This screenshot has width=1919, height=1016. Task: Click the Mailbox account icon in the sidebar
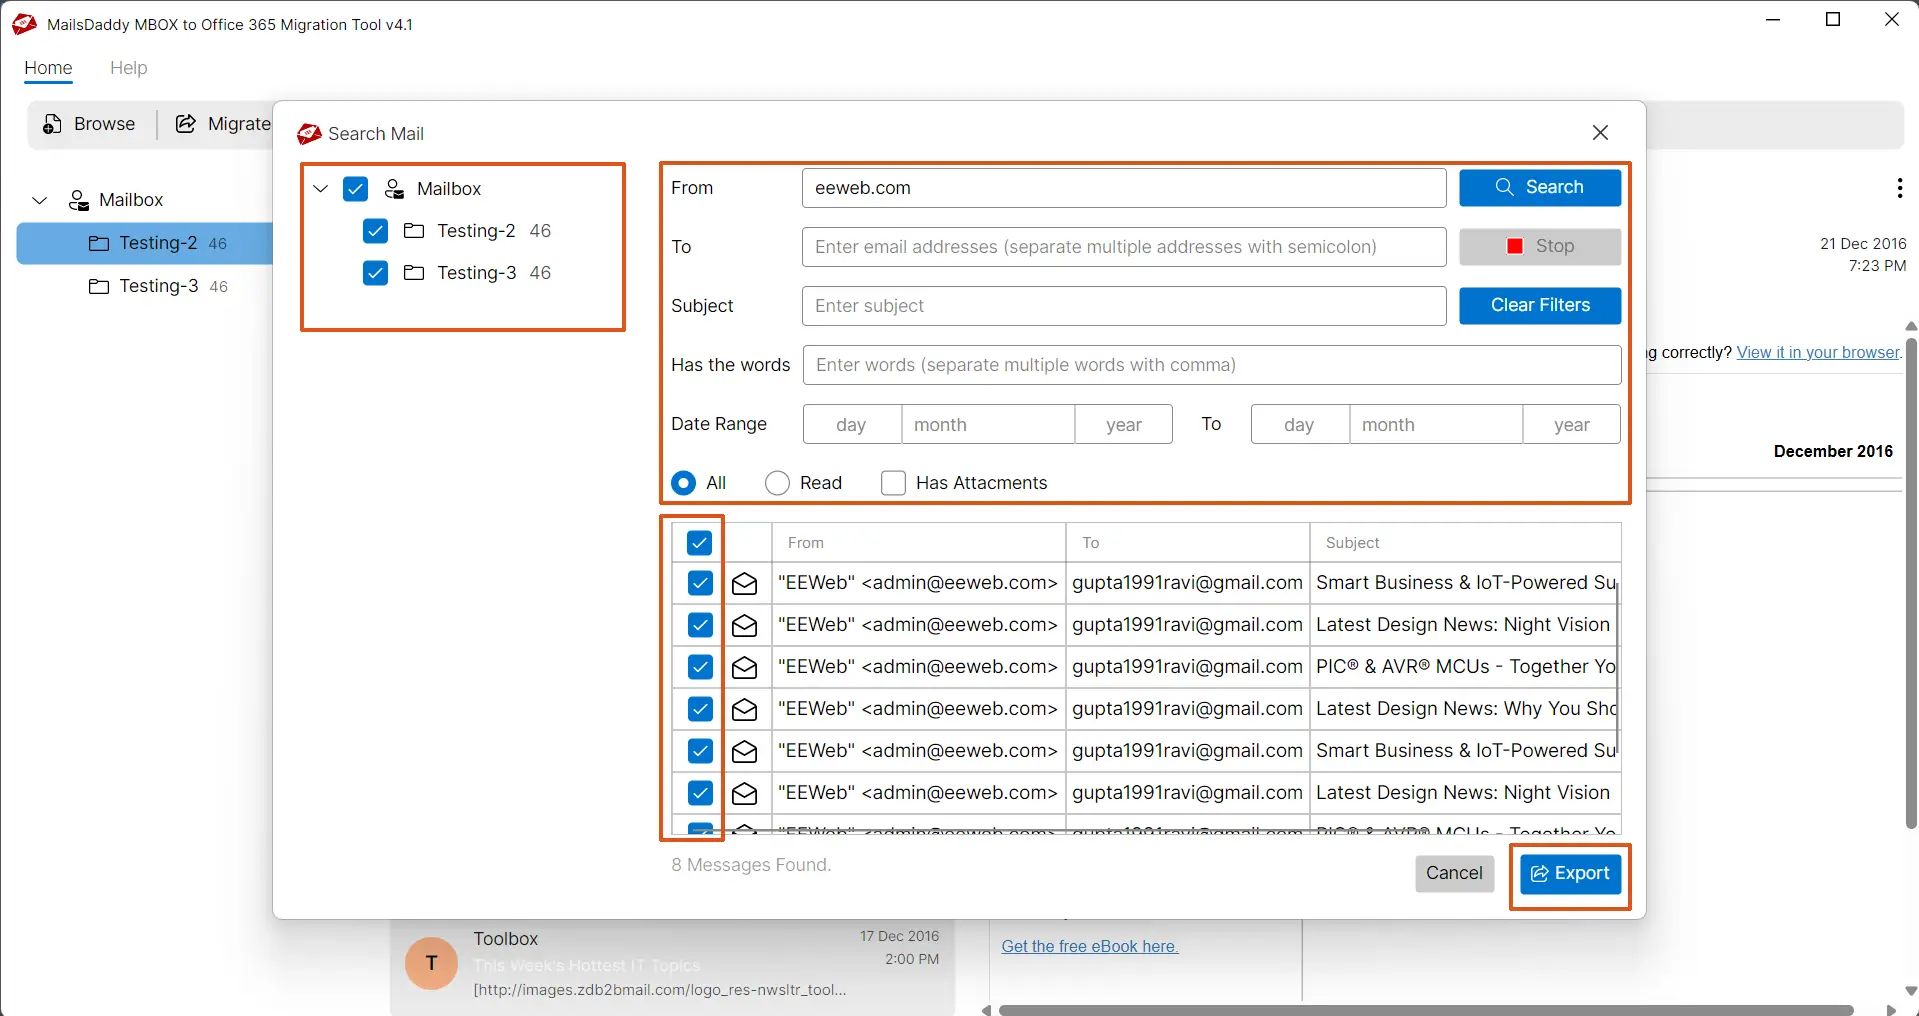[x=77, y=200]
